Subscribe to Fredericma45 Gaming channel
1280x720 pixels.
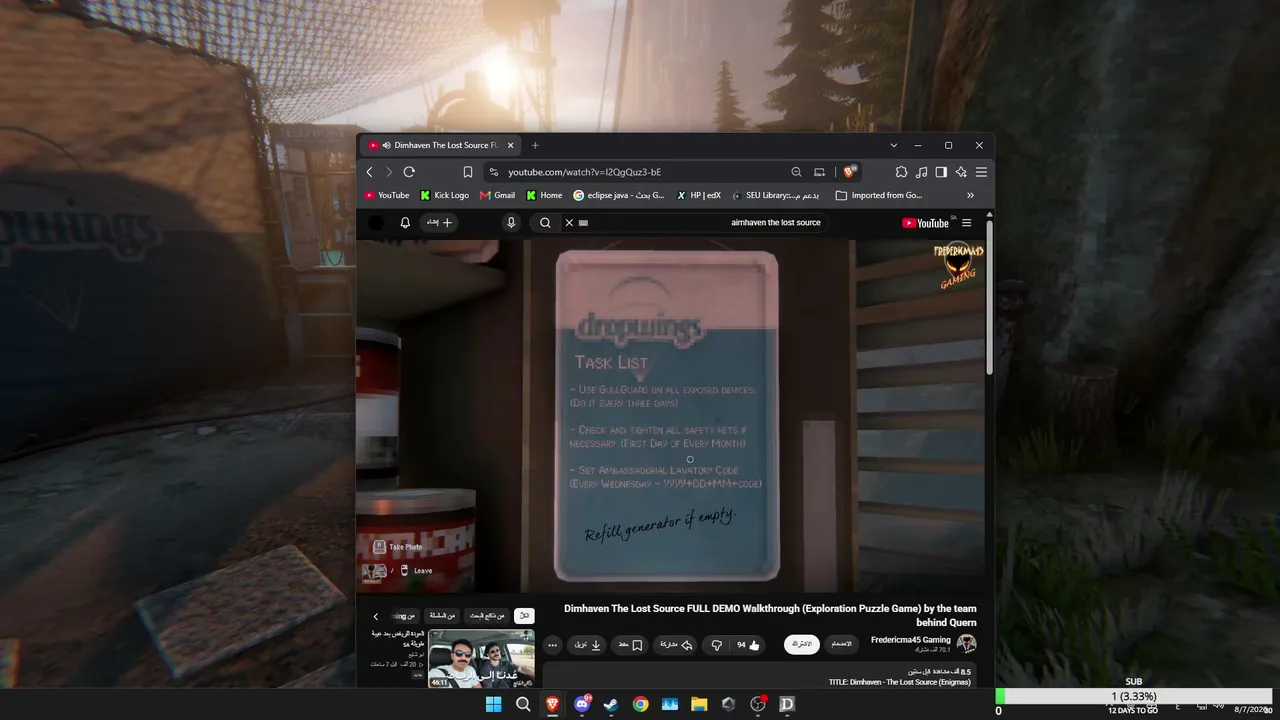point(802,645)
